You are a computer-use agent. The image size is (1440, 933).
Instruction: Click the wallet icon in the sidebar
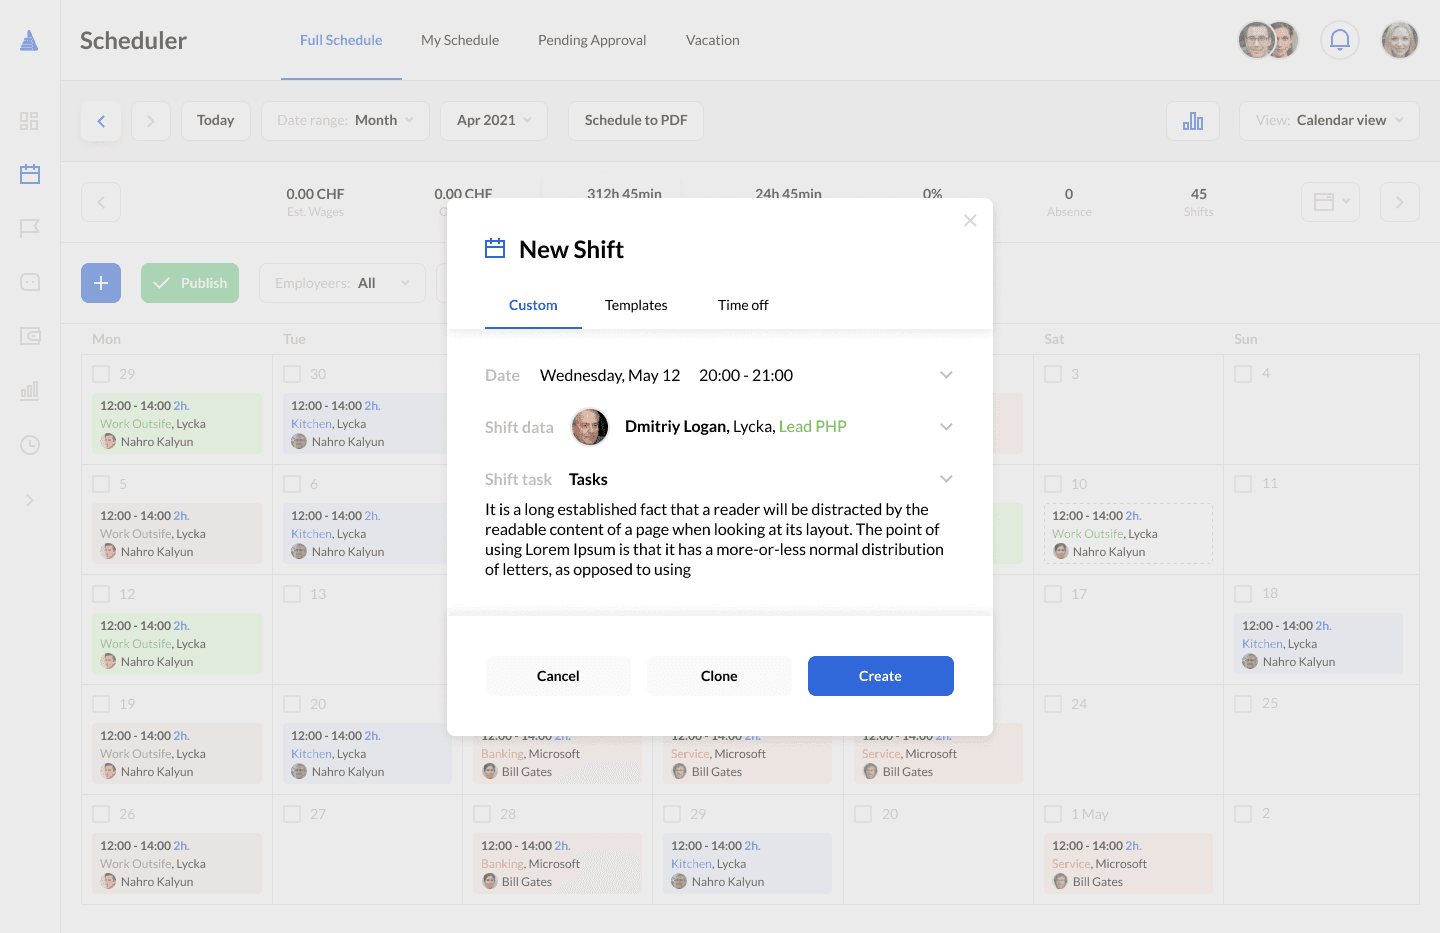click(x=30, y=336)
